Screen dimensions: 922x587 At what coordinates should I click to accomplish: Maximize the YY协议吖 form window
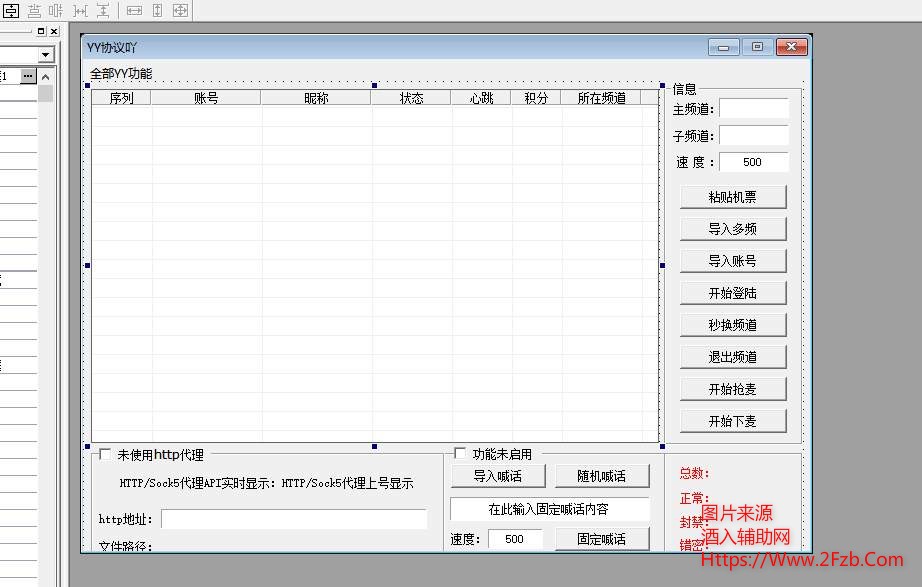coord(757,46)
